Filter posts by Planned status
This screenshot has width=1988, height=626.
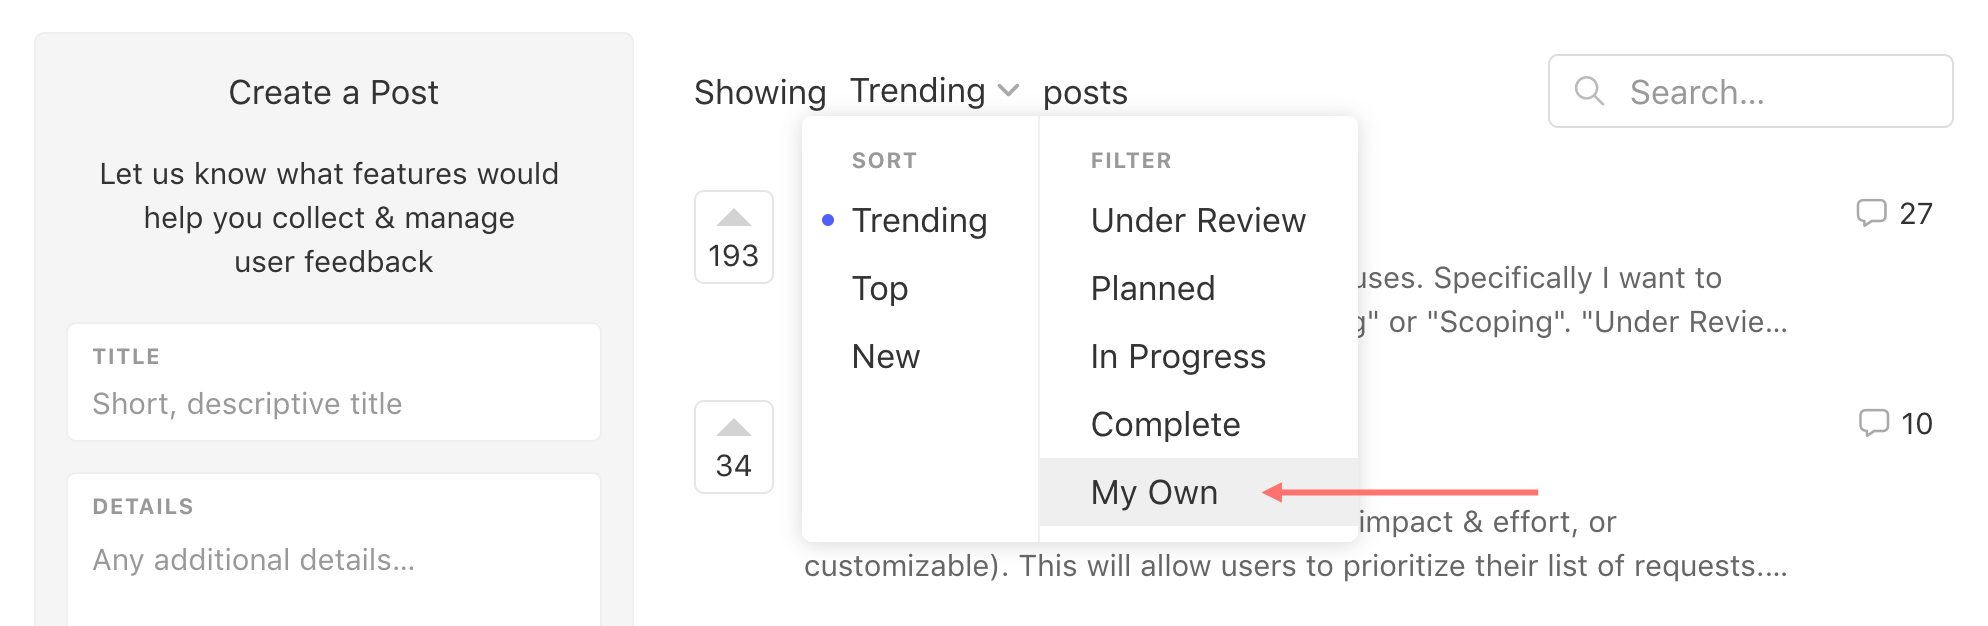pyautogui.click(x=1153, y=288)
